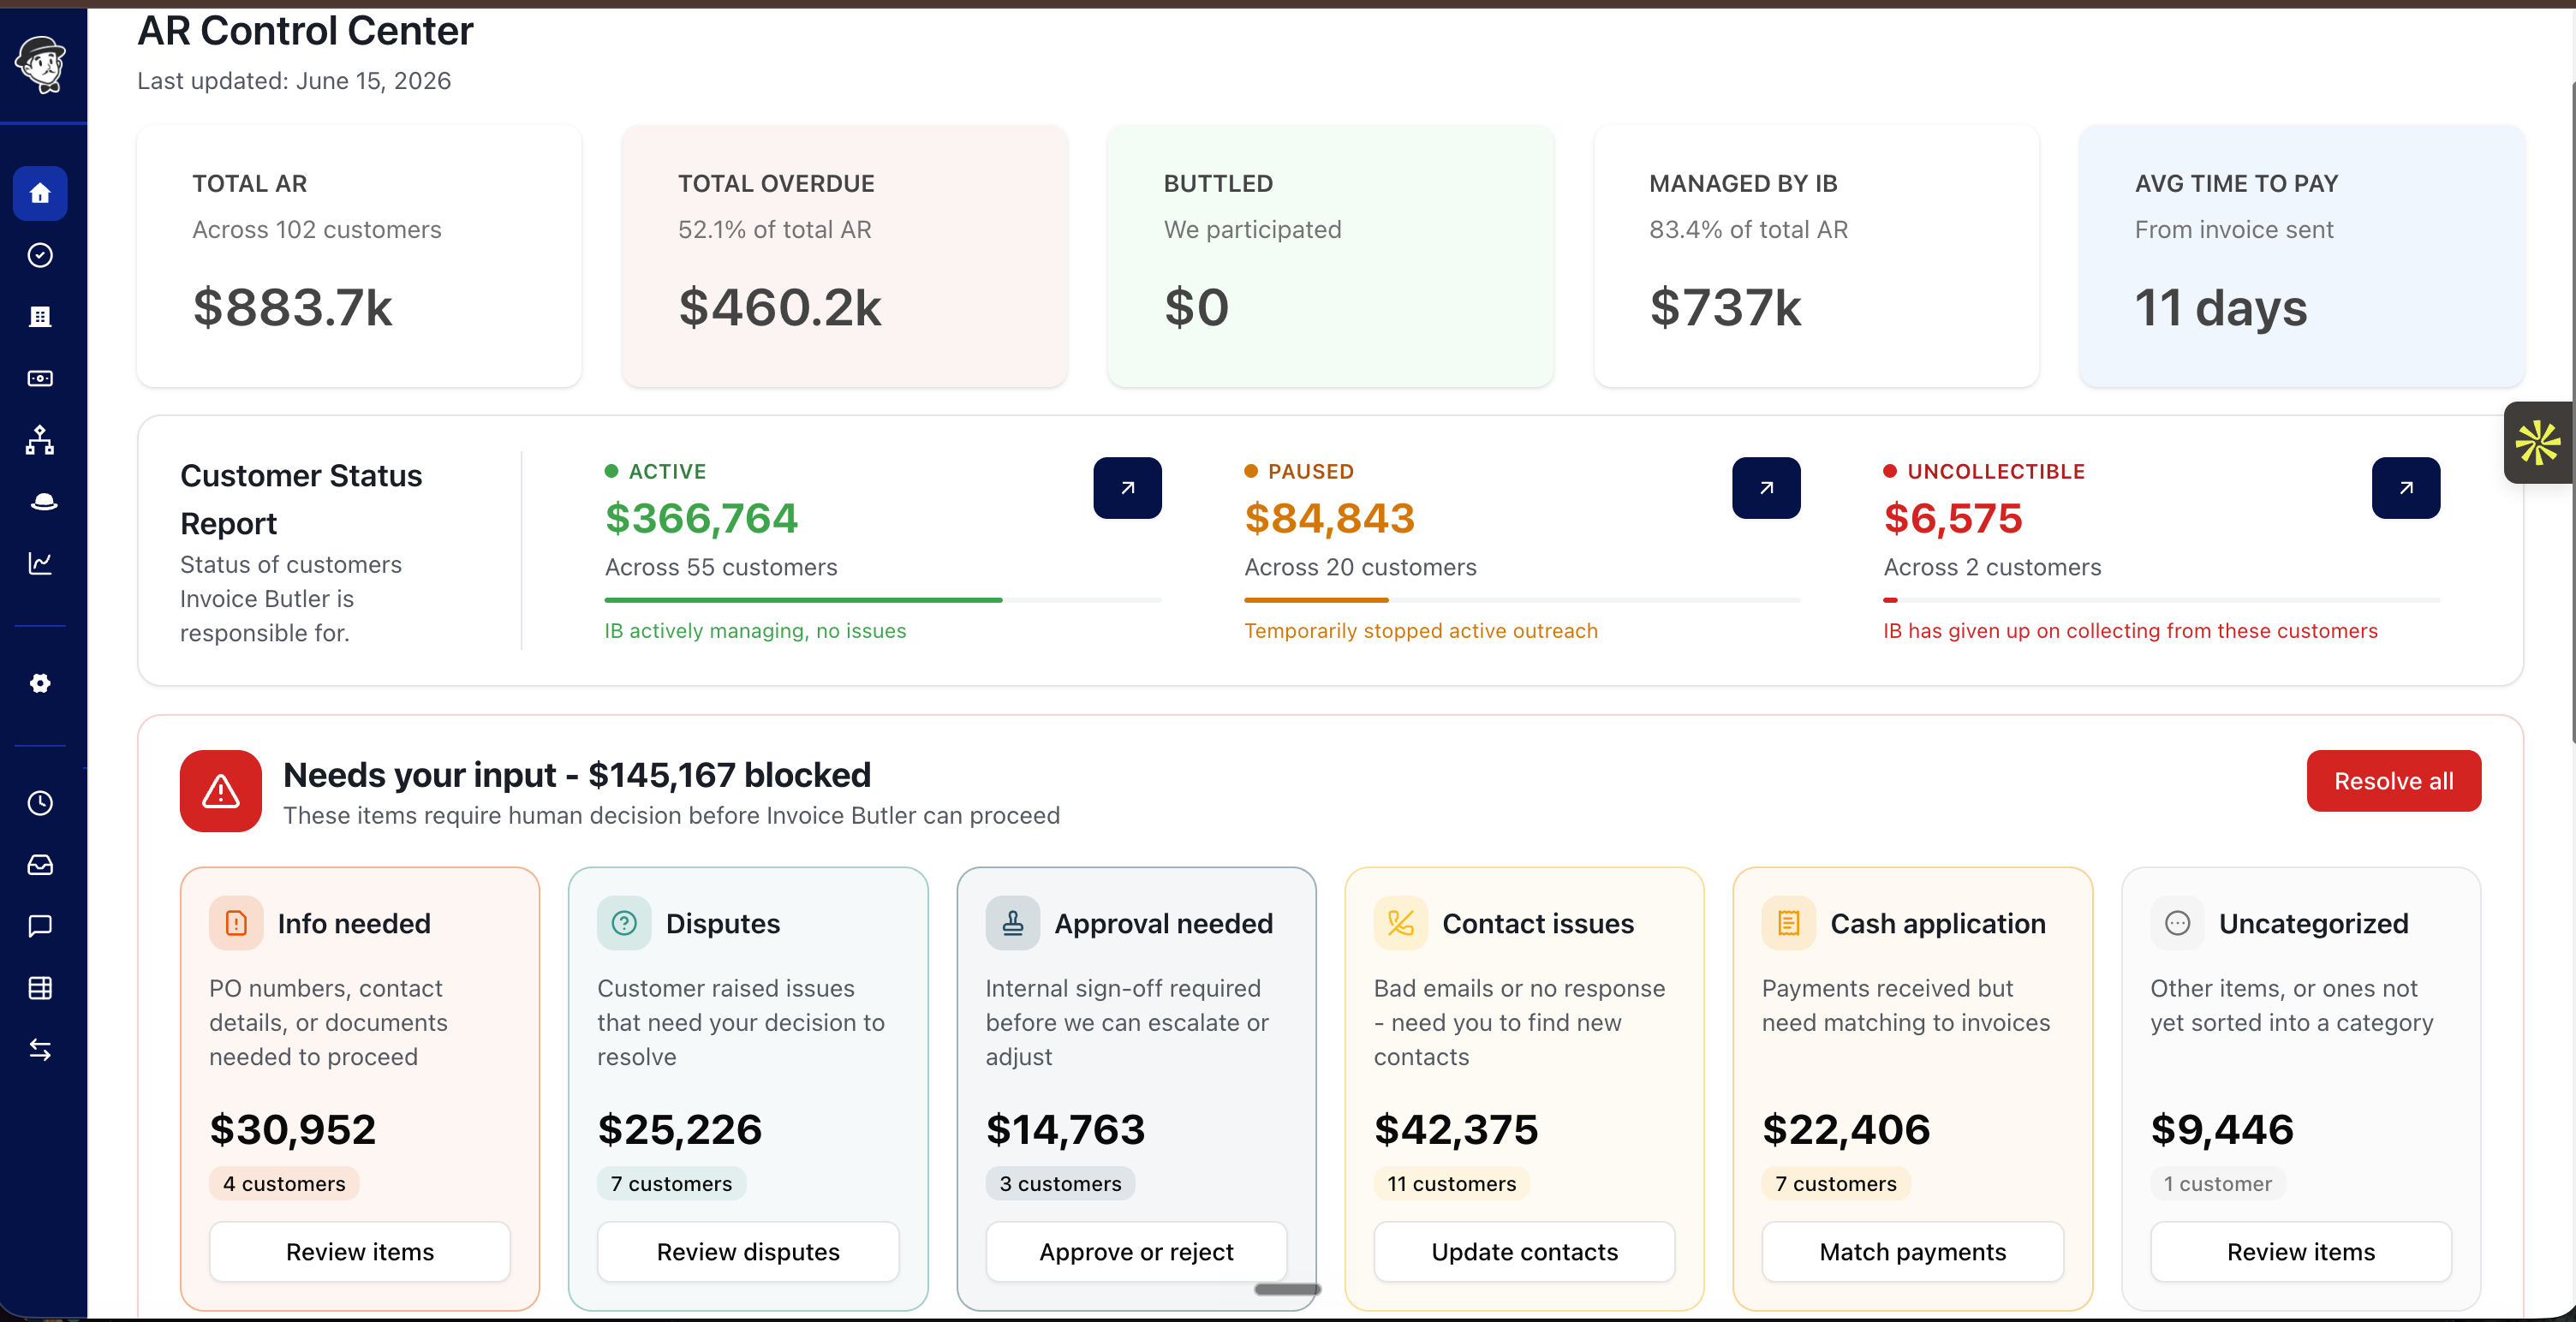The image size is (2576, 1322).
Task: Open the cash/payments sidebar icon
Action: [x=40, y=378]
